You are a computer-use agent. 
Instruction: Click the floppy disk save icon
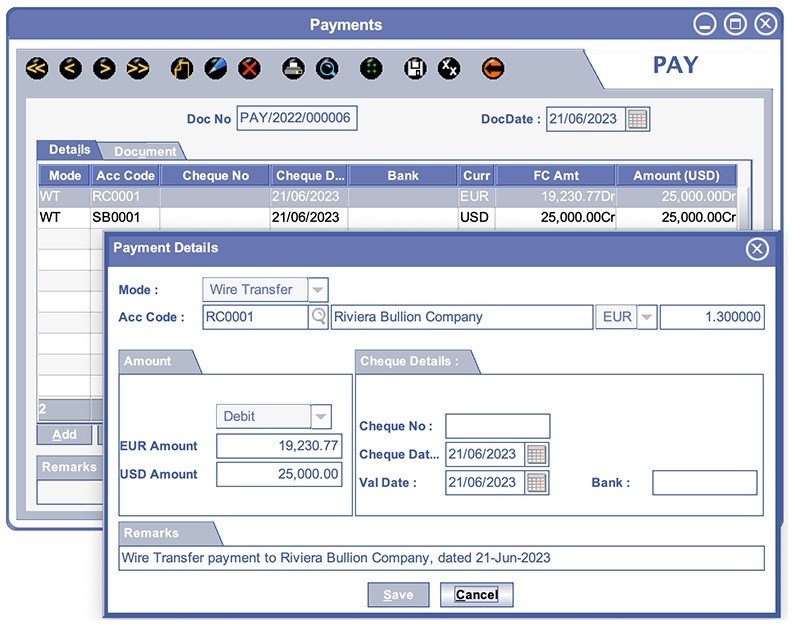pyautogui.click(x=415, y=68)
